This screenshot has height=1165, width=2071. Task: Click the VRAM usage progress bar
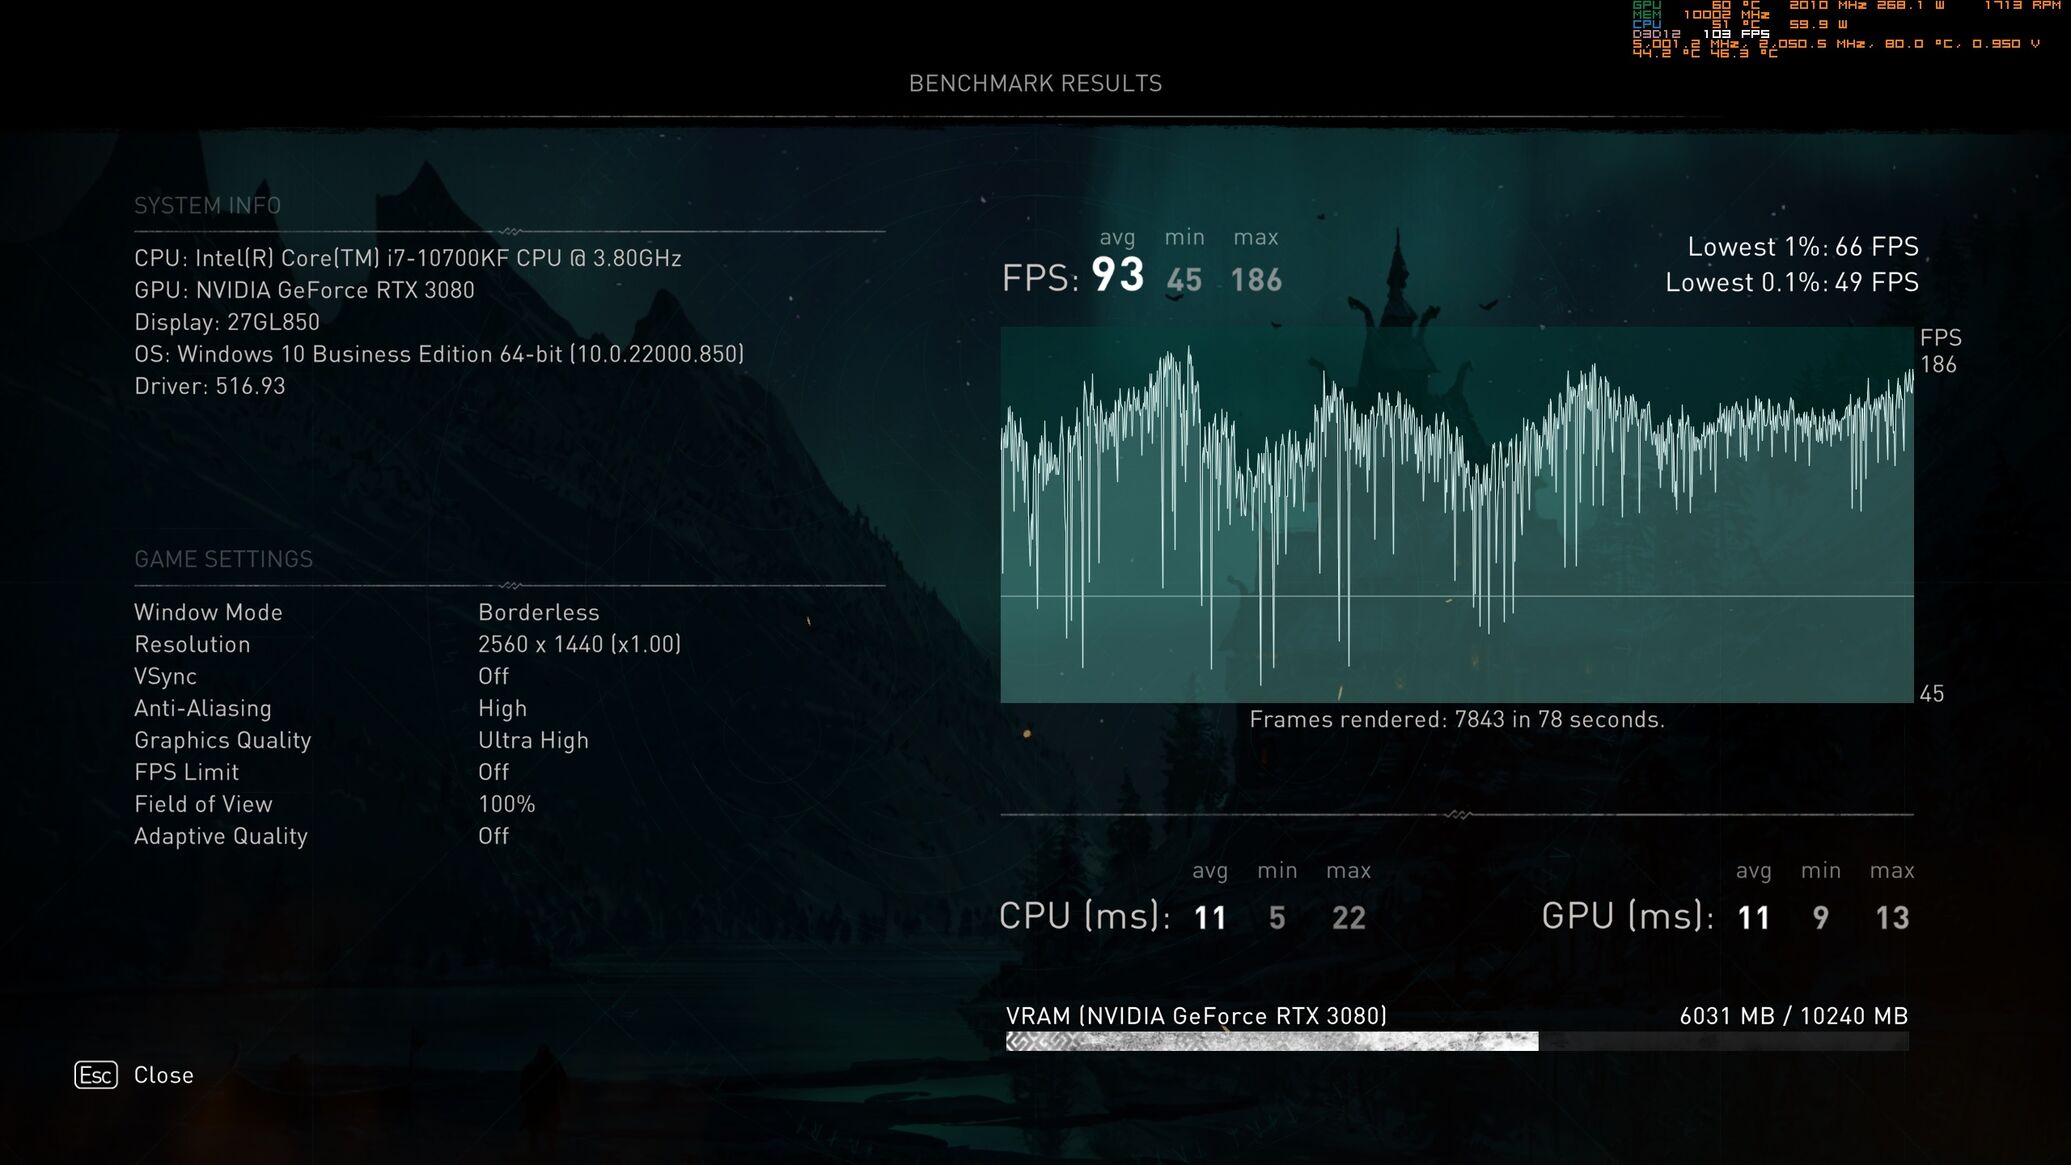click(1457, 1042)
